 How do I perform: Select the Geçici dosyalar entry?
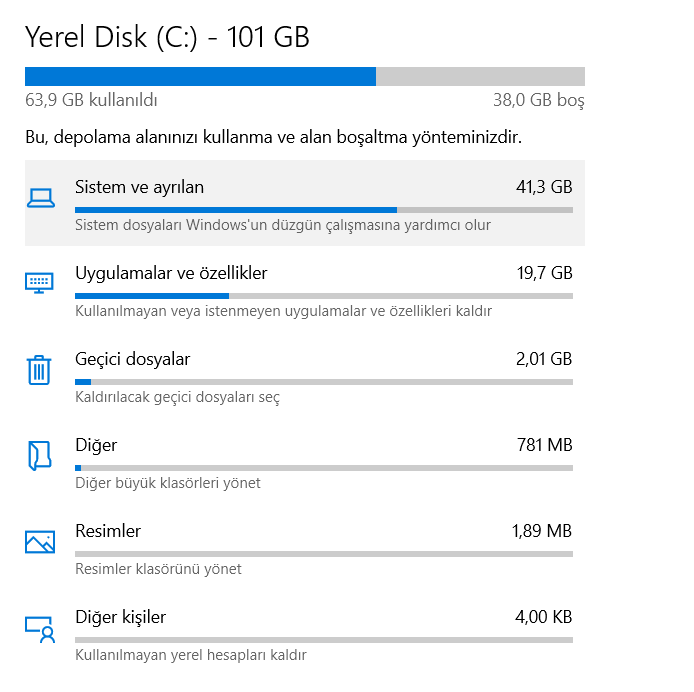pos(132,359)
